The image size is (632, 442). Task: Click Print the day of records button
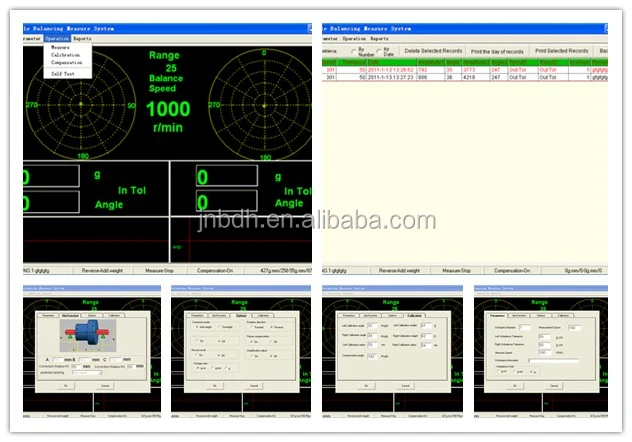click(x=497, y=52)
